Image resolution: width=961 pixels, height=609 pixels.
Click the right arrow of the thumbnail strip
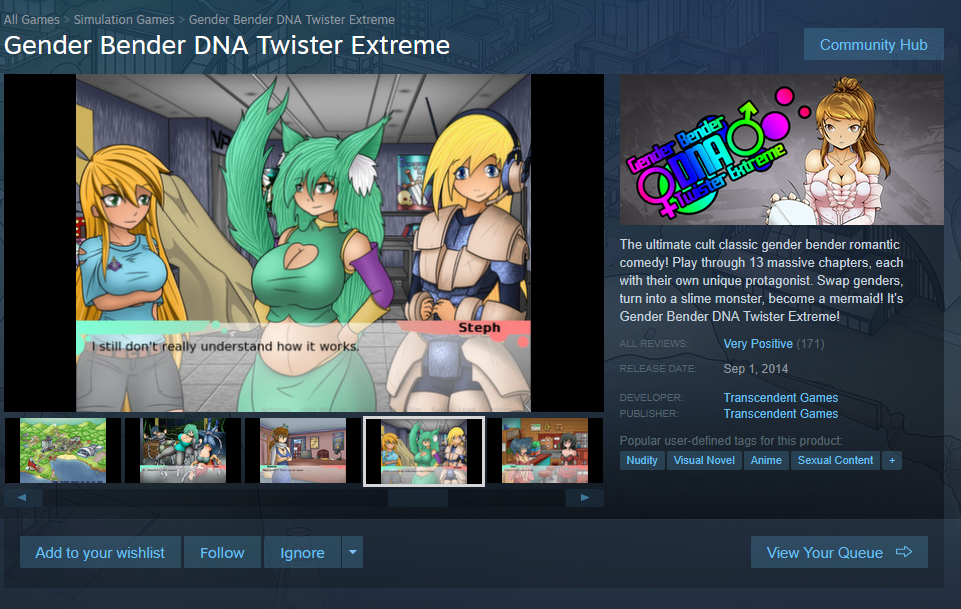(585, 497)
